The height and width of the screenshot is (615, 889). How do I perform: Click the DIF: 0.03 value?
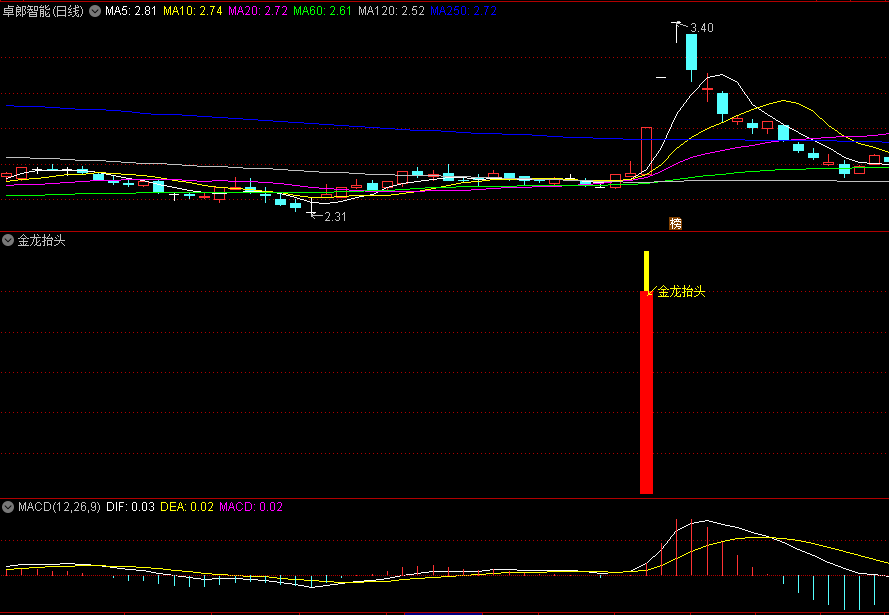click(x=130, y=507)
